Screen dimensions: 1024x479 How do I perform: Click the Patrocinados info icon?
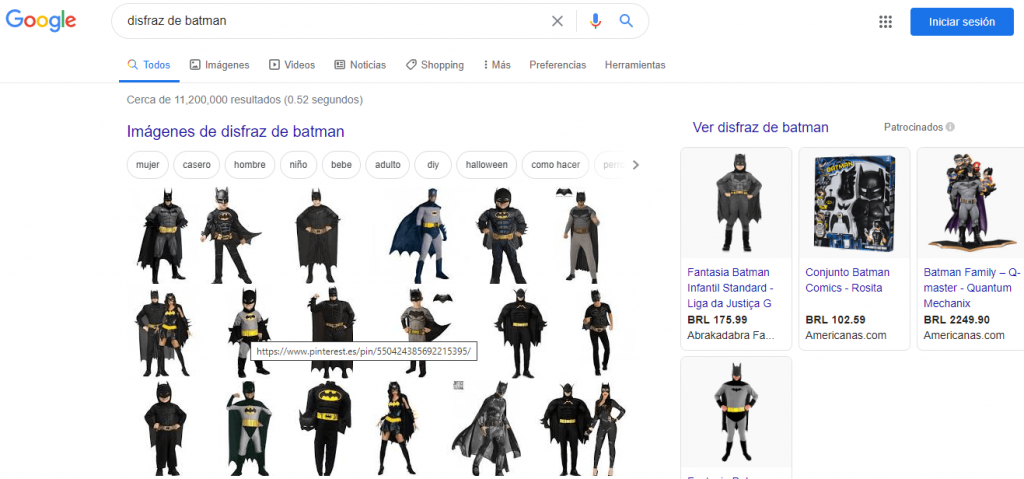click(x=950, y=127)
